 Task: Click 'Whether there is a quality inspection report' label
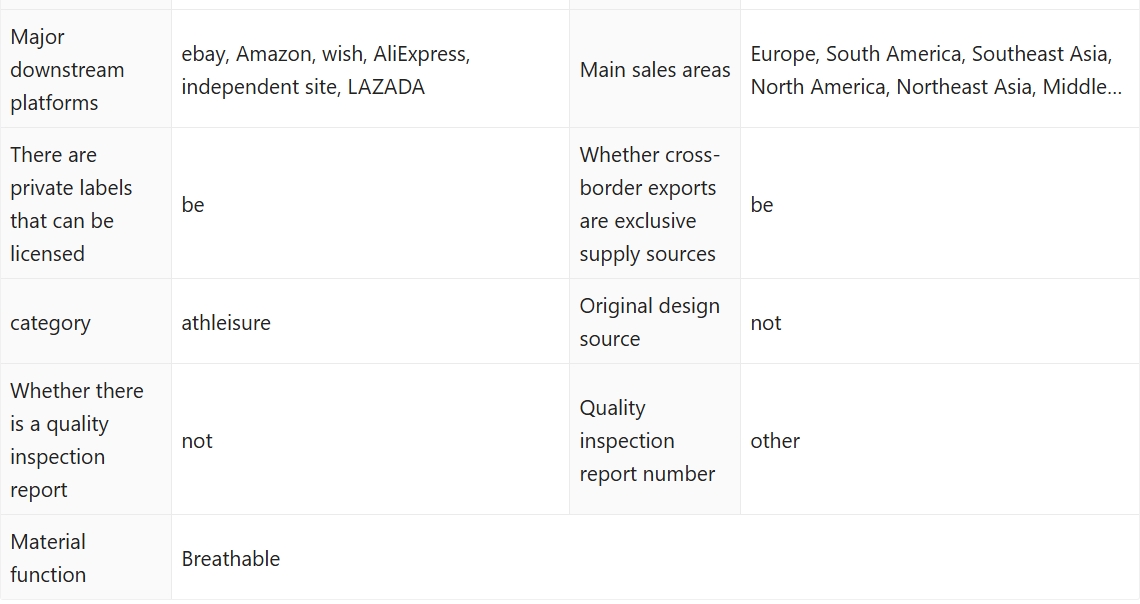tap(76, 440)
